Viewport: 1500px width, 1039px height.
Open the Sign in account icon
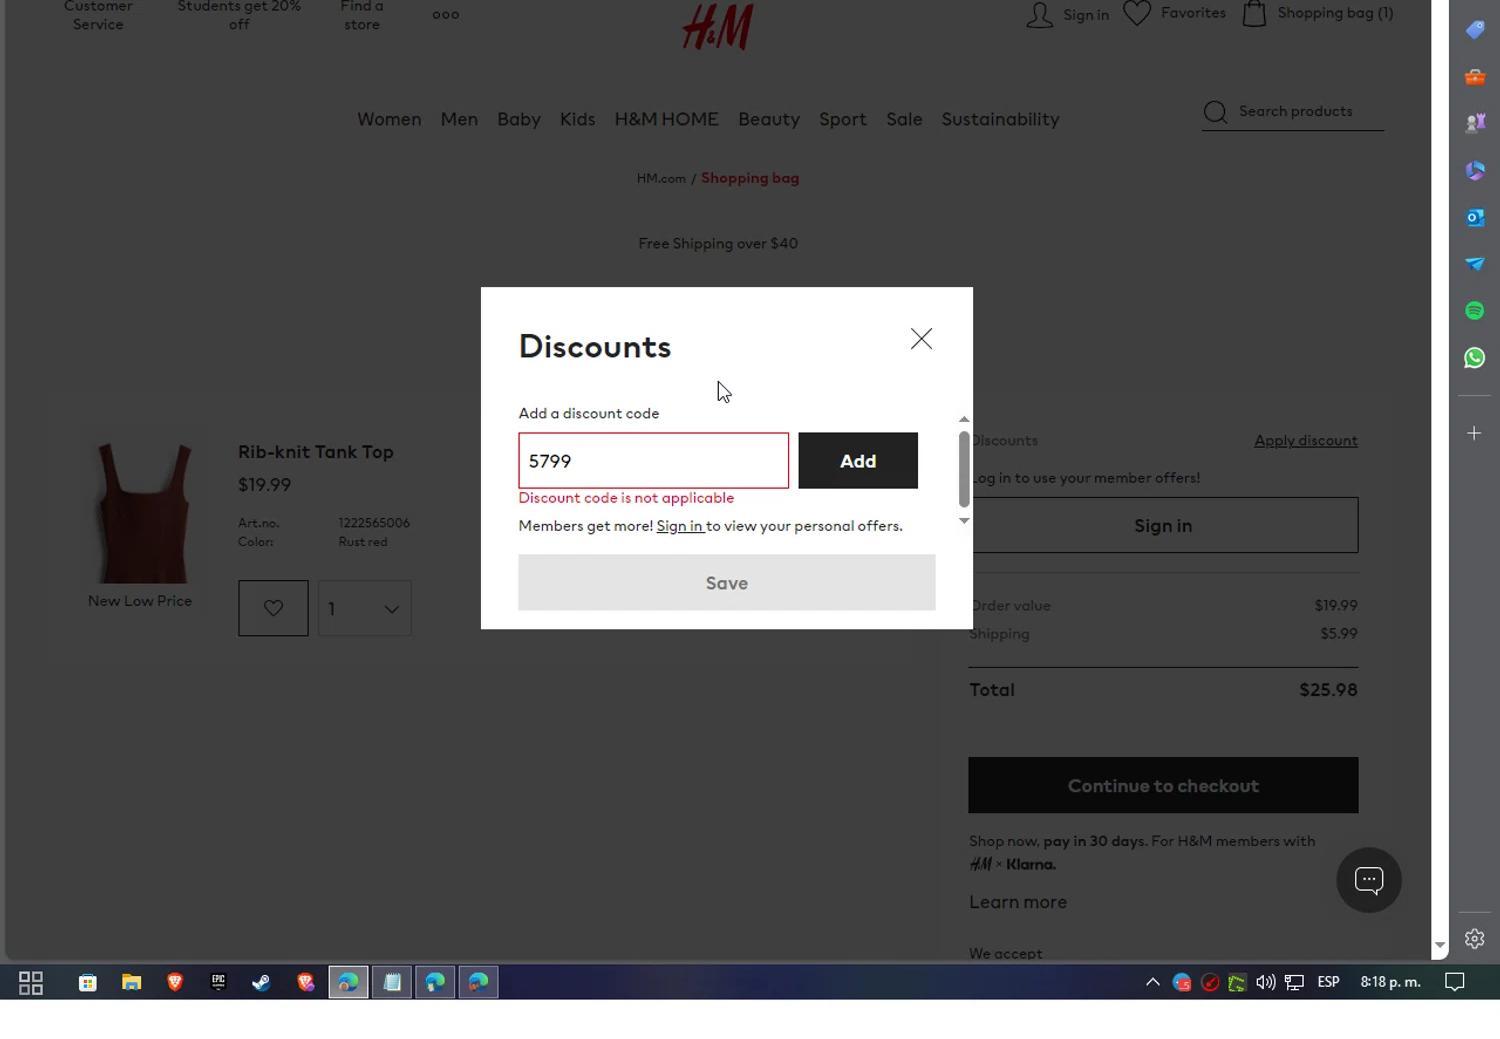[1040, 14]
